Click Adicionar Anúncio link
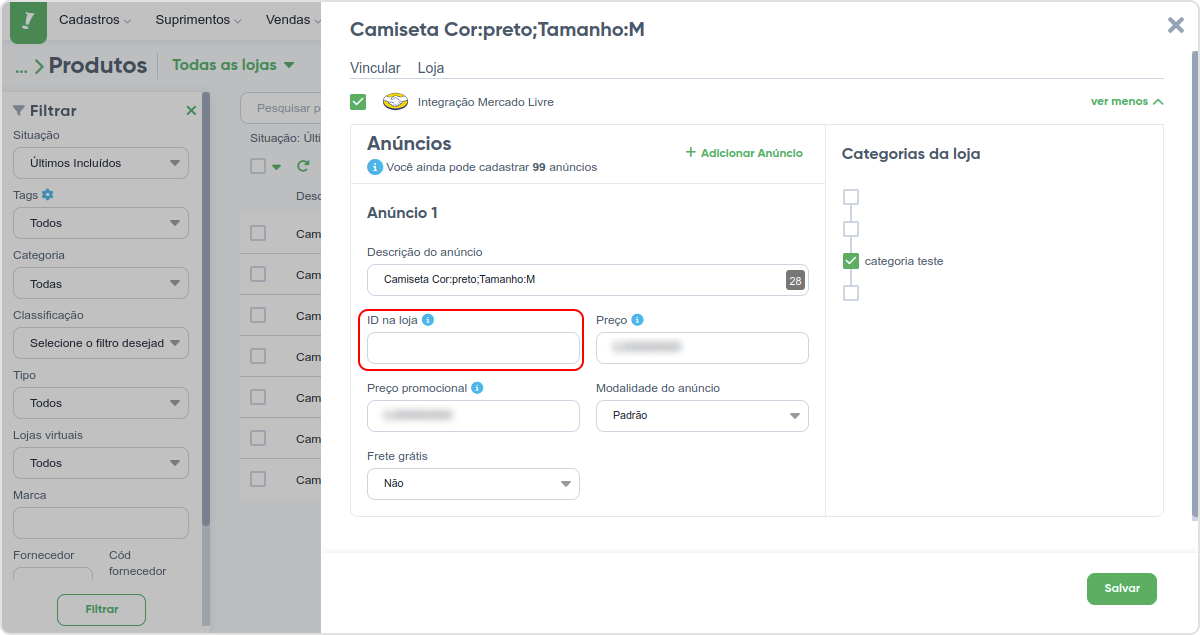 coord(744,153)
